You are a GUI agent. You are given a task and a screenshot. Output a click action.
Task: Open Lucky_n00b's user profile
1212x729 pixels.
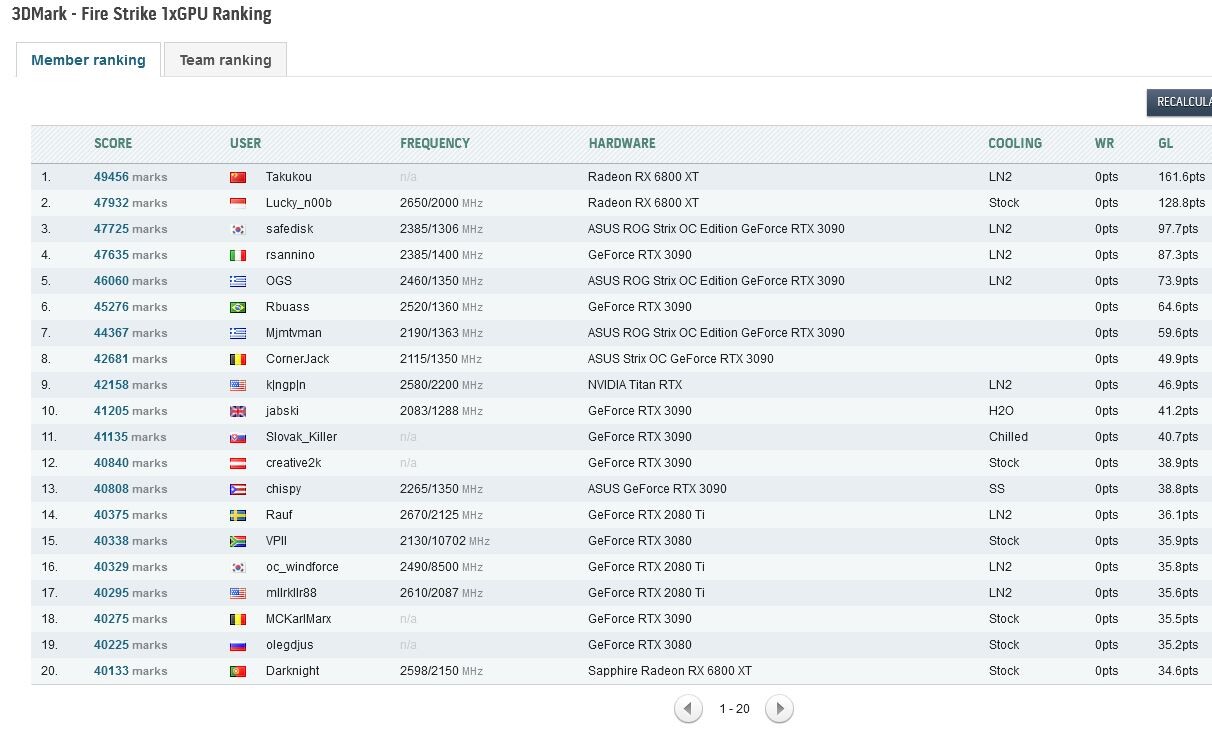299,203
